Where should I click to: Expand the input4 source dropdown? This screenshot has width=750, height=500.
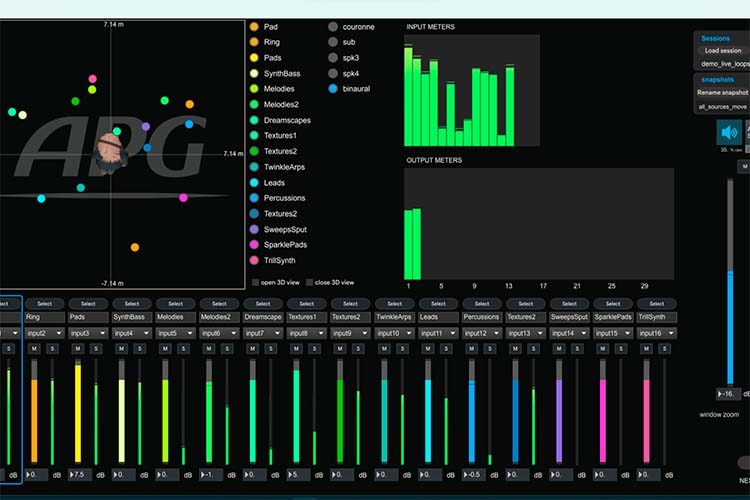(132, 333)
